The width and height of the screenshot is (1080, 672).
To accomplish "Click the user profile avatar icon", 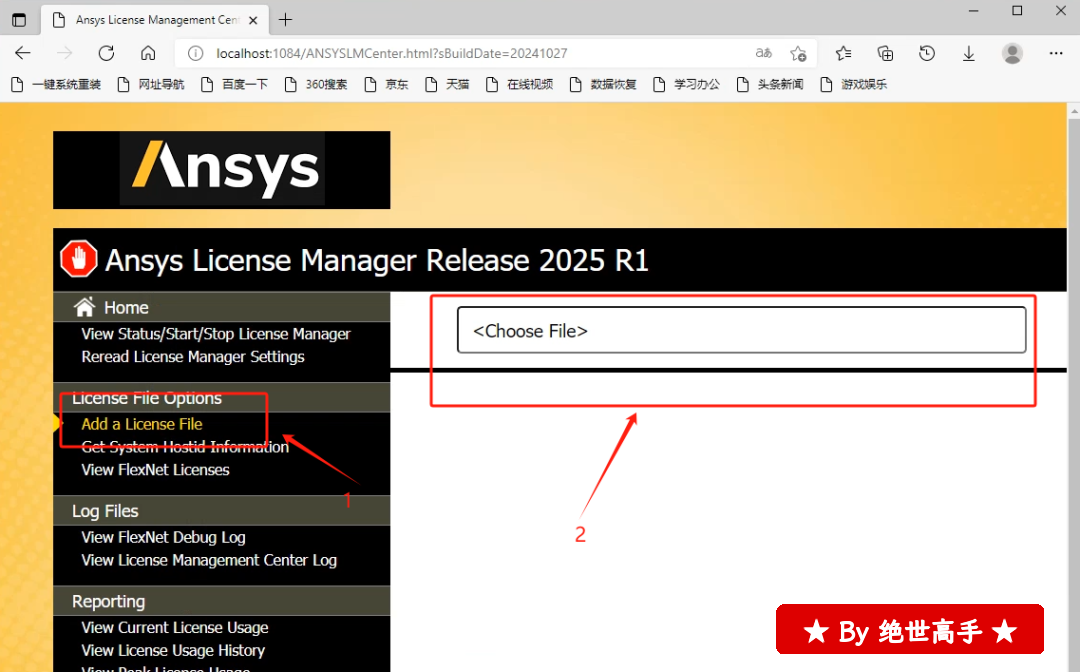I will (1012, 53).
